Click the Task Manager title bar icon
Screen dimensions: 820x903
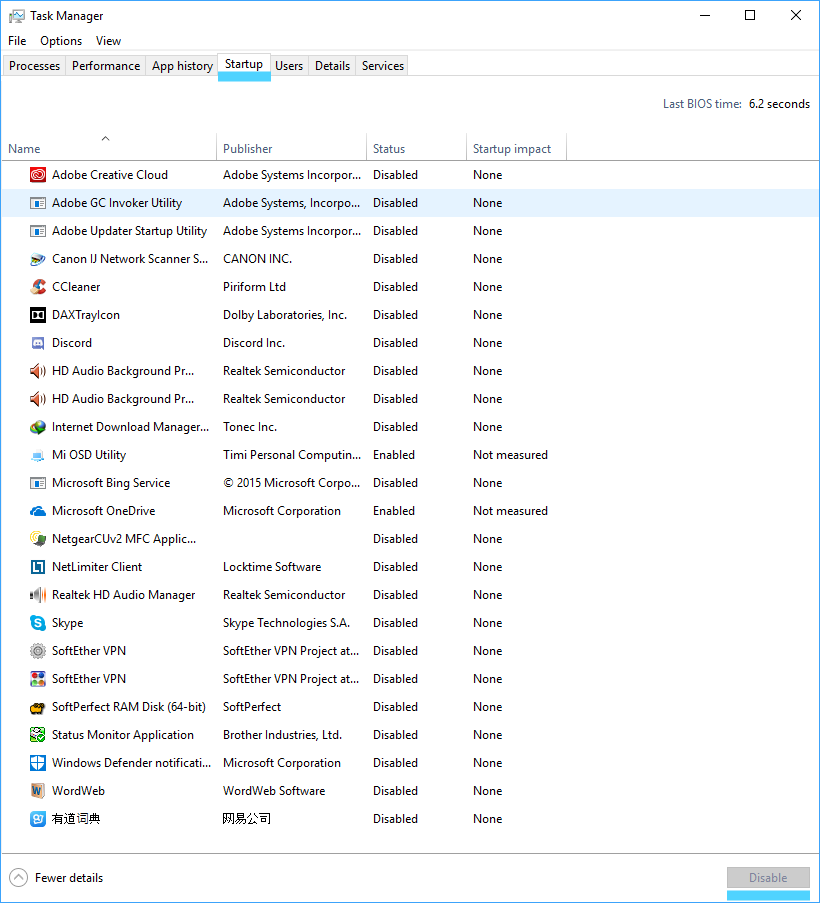coord(17,16)
